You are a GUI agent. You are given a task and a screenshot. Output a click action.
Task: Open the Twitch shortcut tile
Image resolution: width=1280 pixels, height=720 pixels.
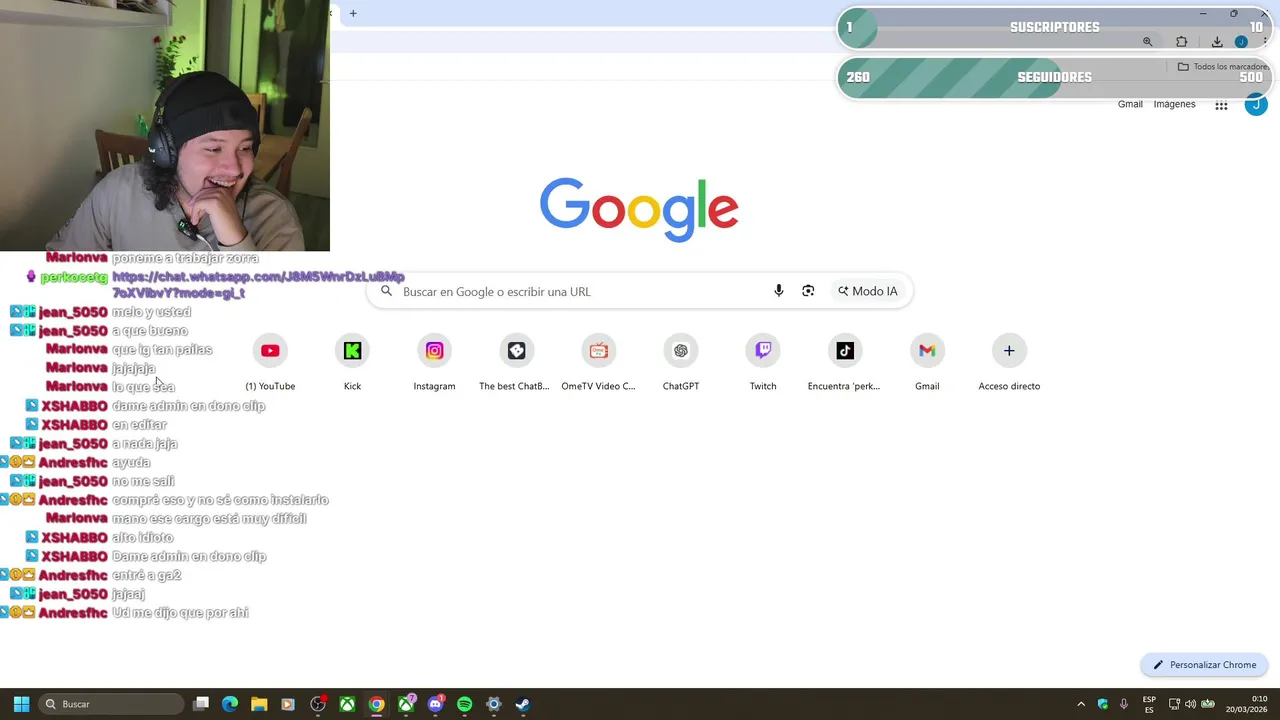(x=763, y=363)
